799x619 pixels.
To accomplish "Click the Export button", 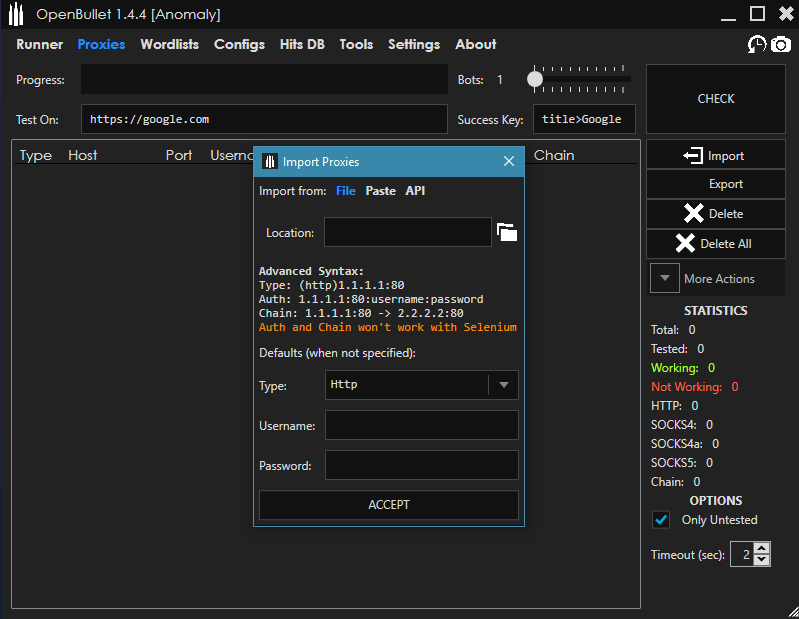I will click(715, 184).
